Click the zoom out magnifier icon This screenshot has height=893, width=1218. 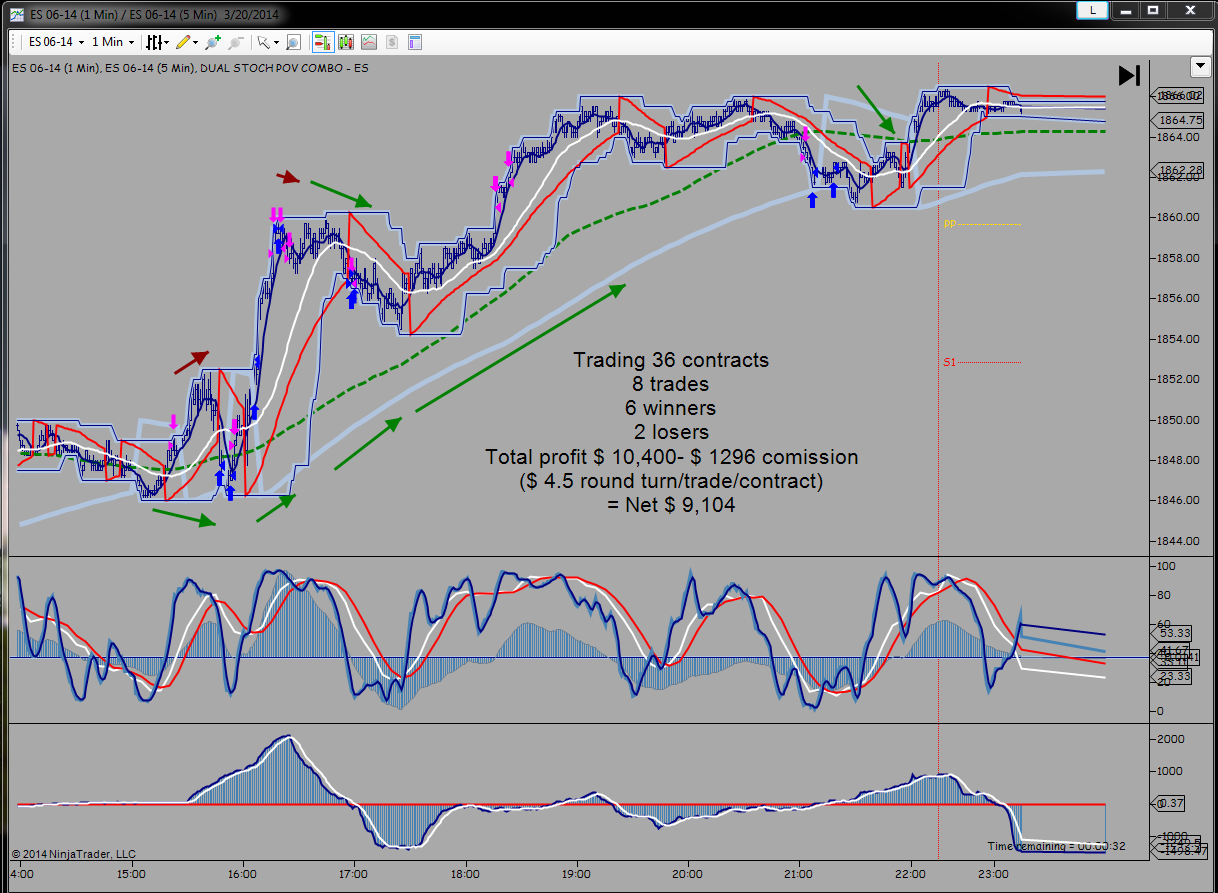click(x=236, y=42)
